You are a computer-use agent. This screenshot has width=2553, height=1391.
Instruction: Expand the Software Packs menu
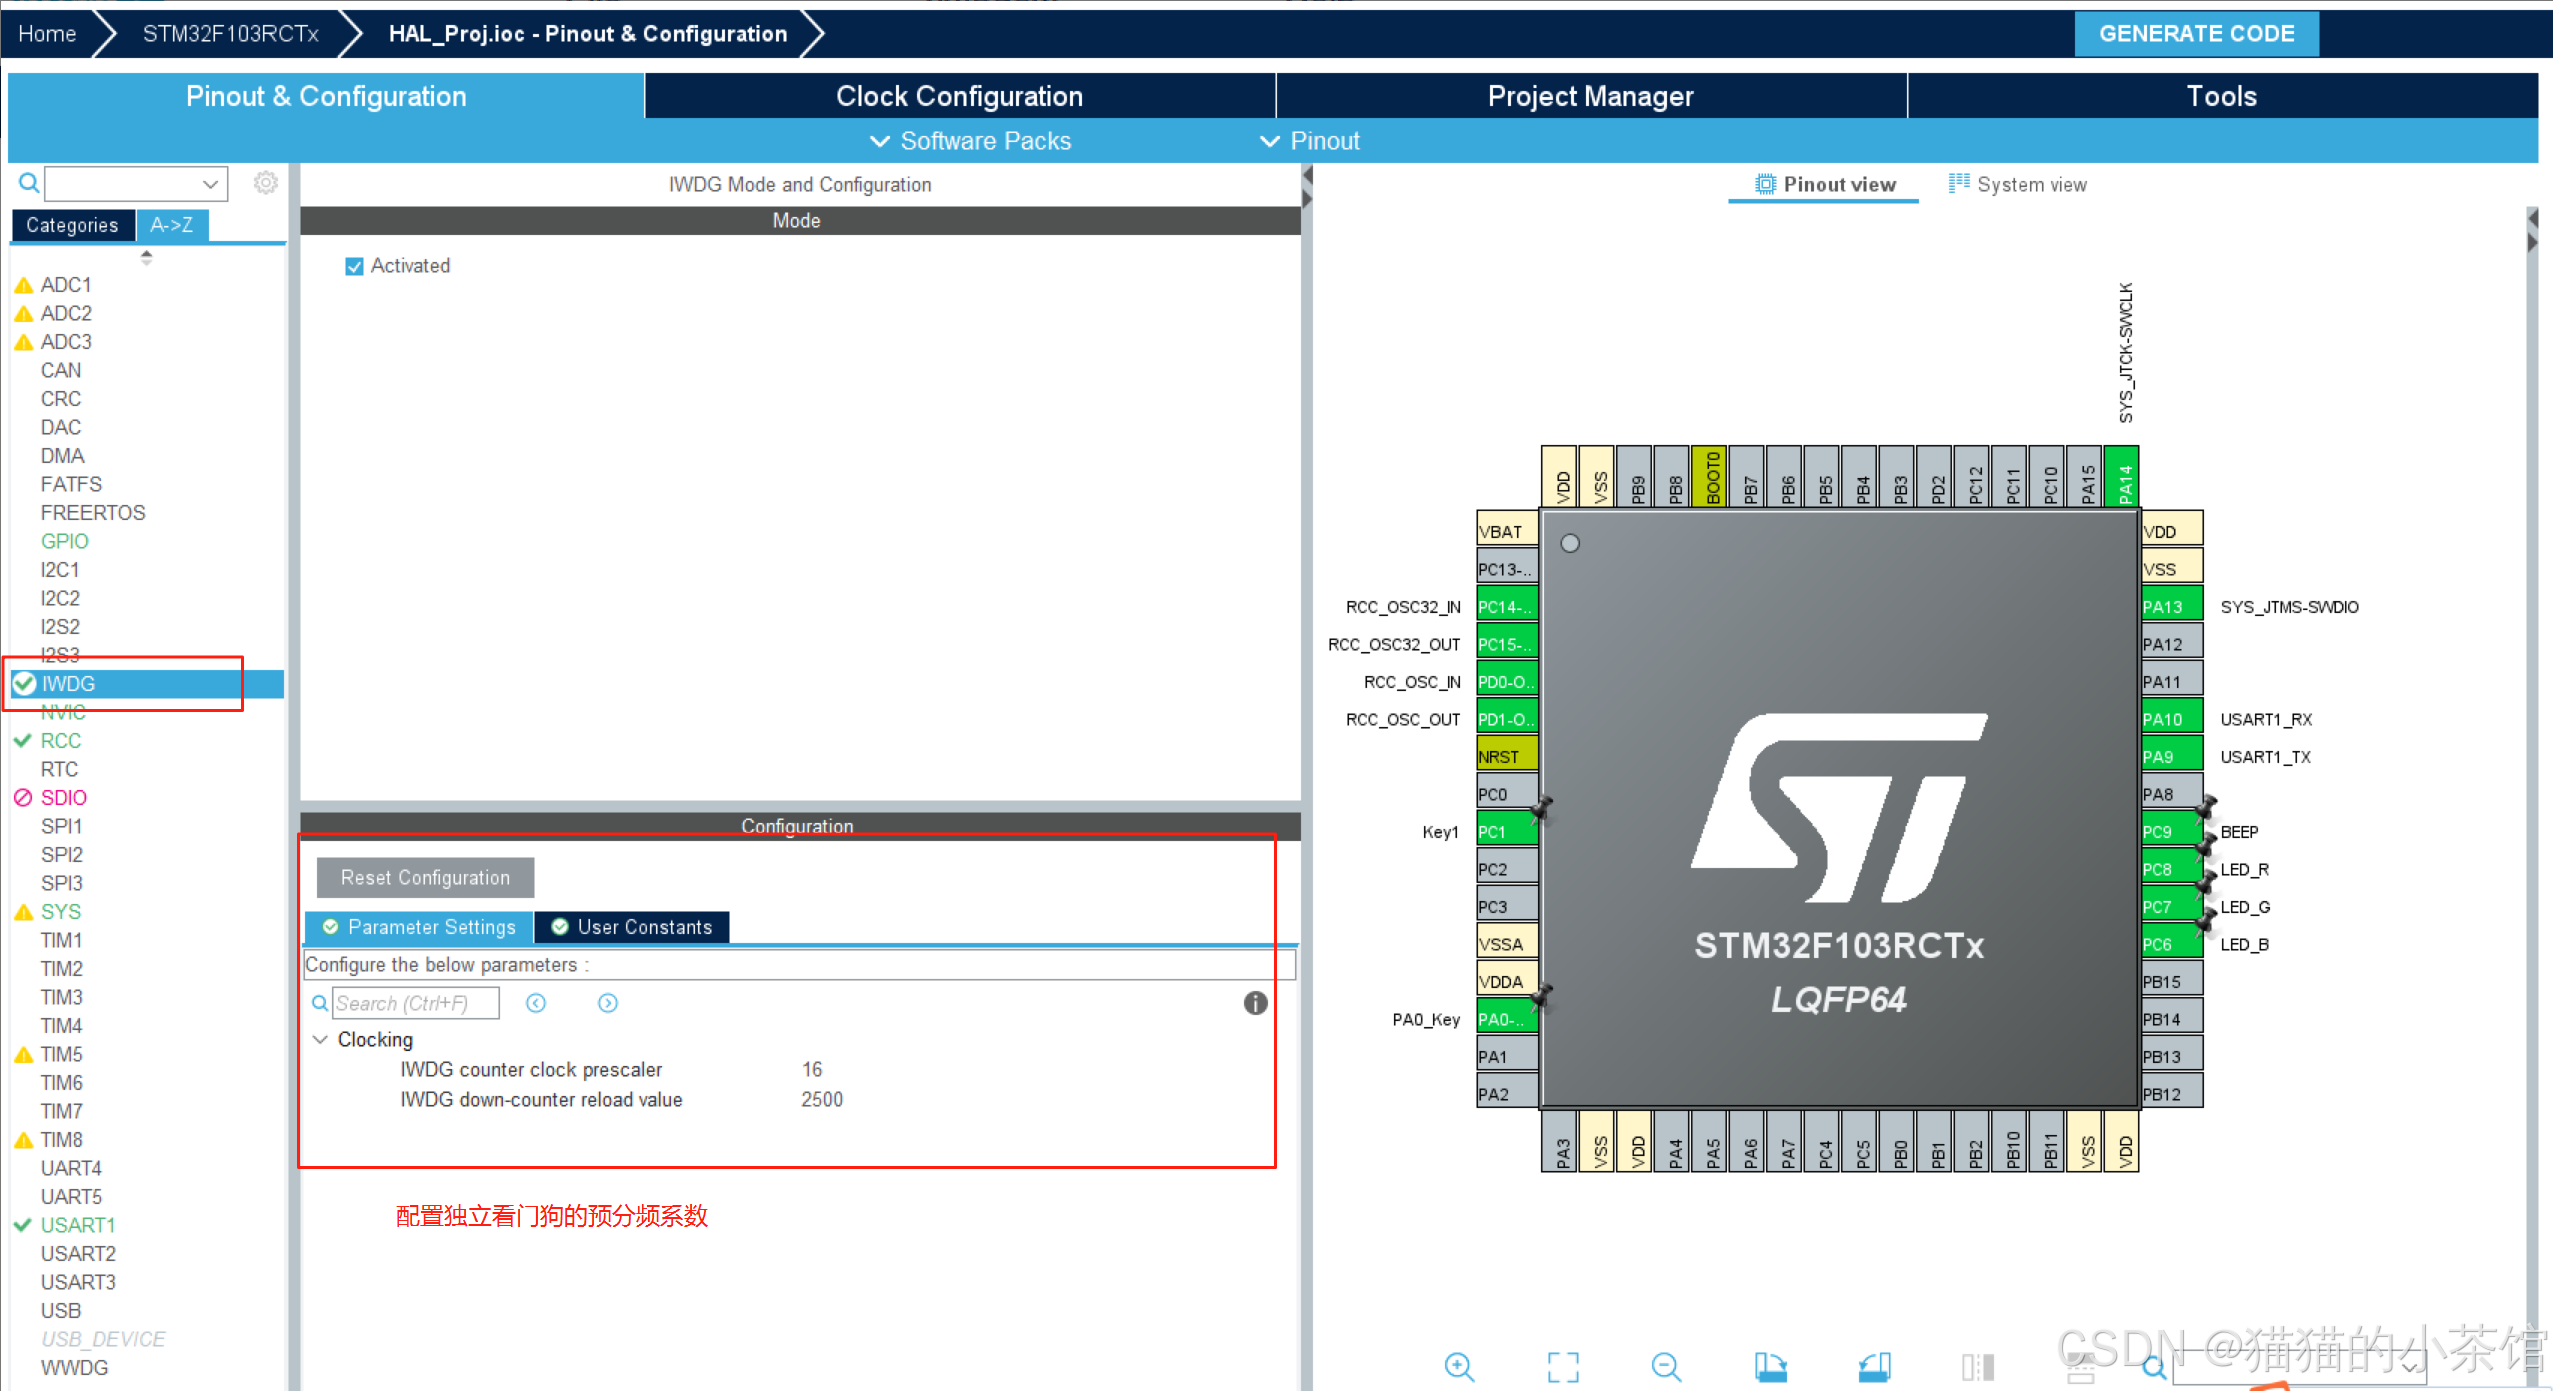[970, 141]
